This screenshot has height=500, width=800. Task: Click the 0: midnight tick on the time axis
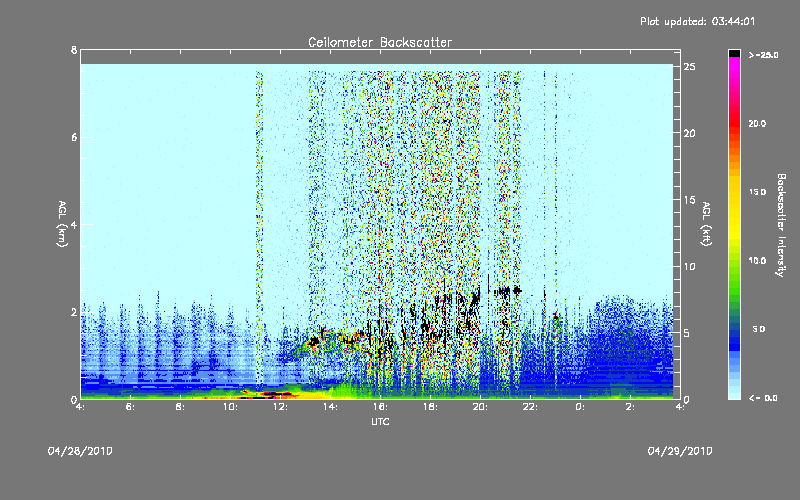580,407
